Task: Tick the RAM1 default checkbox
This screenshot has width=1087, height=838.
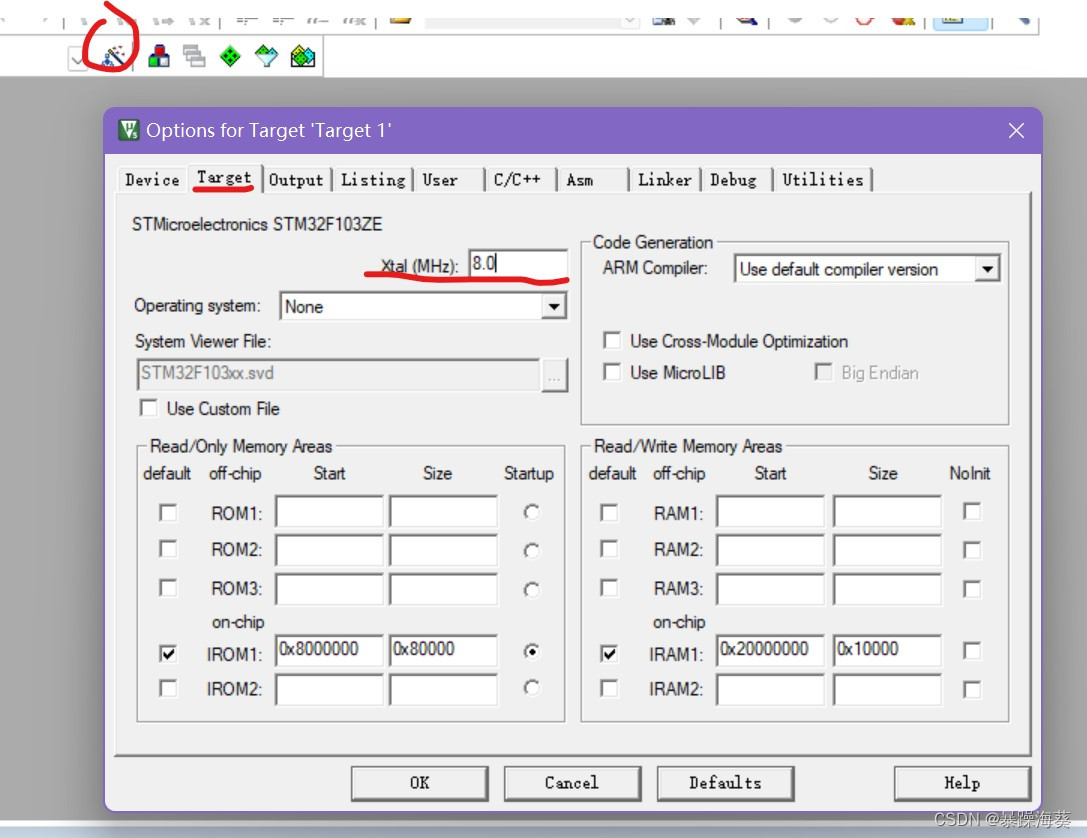Action: (x=609, y=512)
